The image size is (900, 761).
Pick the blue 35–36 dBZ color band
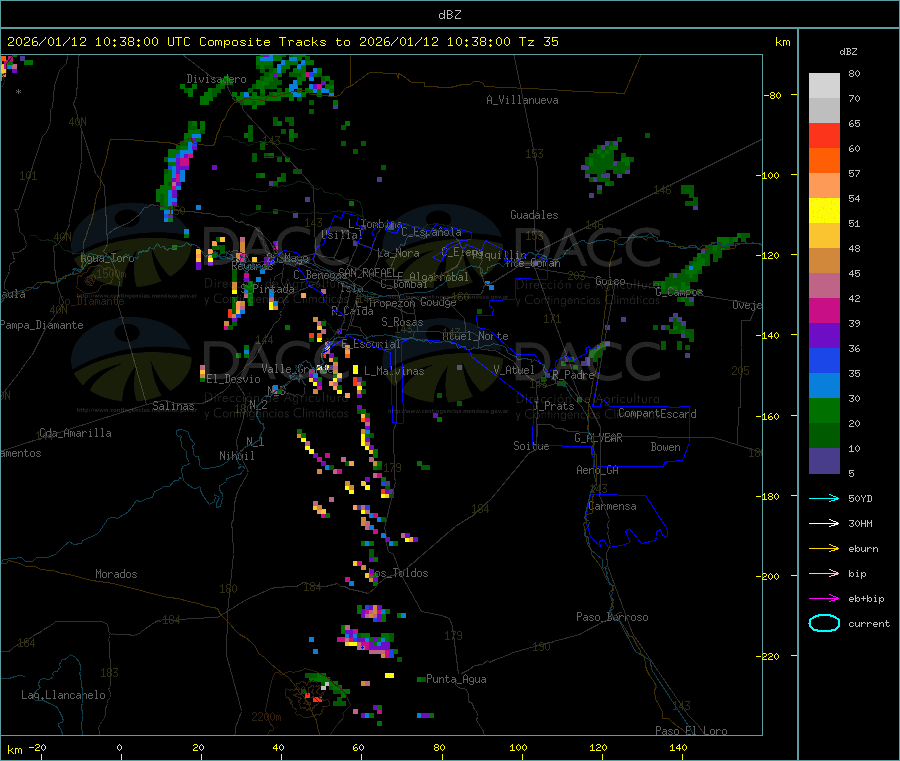tap(824, 360)
